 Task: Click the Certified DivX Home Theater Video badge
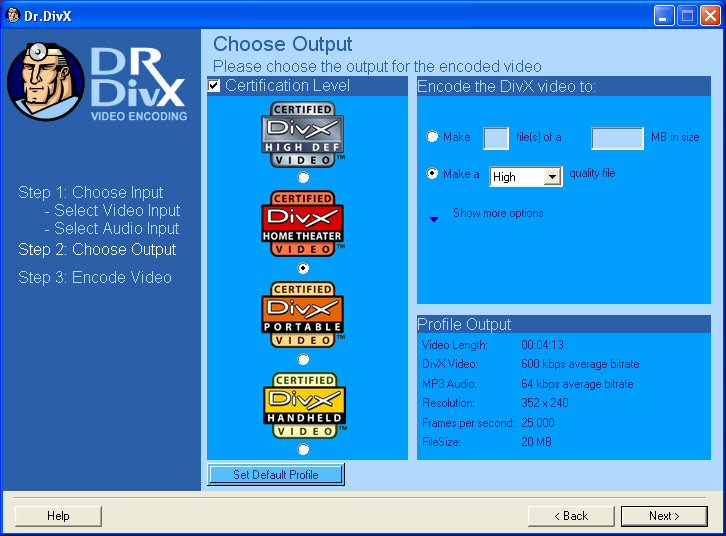(x=303, y=223)
